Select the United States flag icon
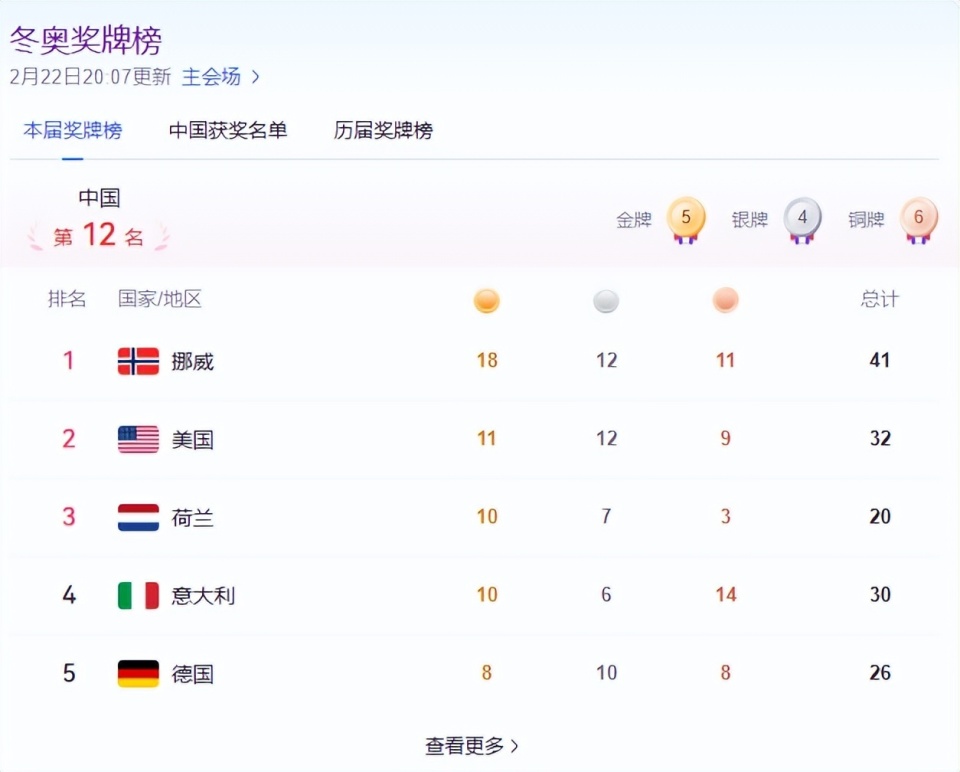This screenshot has width=960, height=772. pos(137,438)
